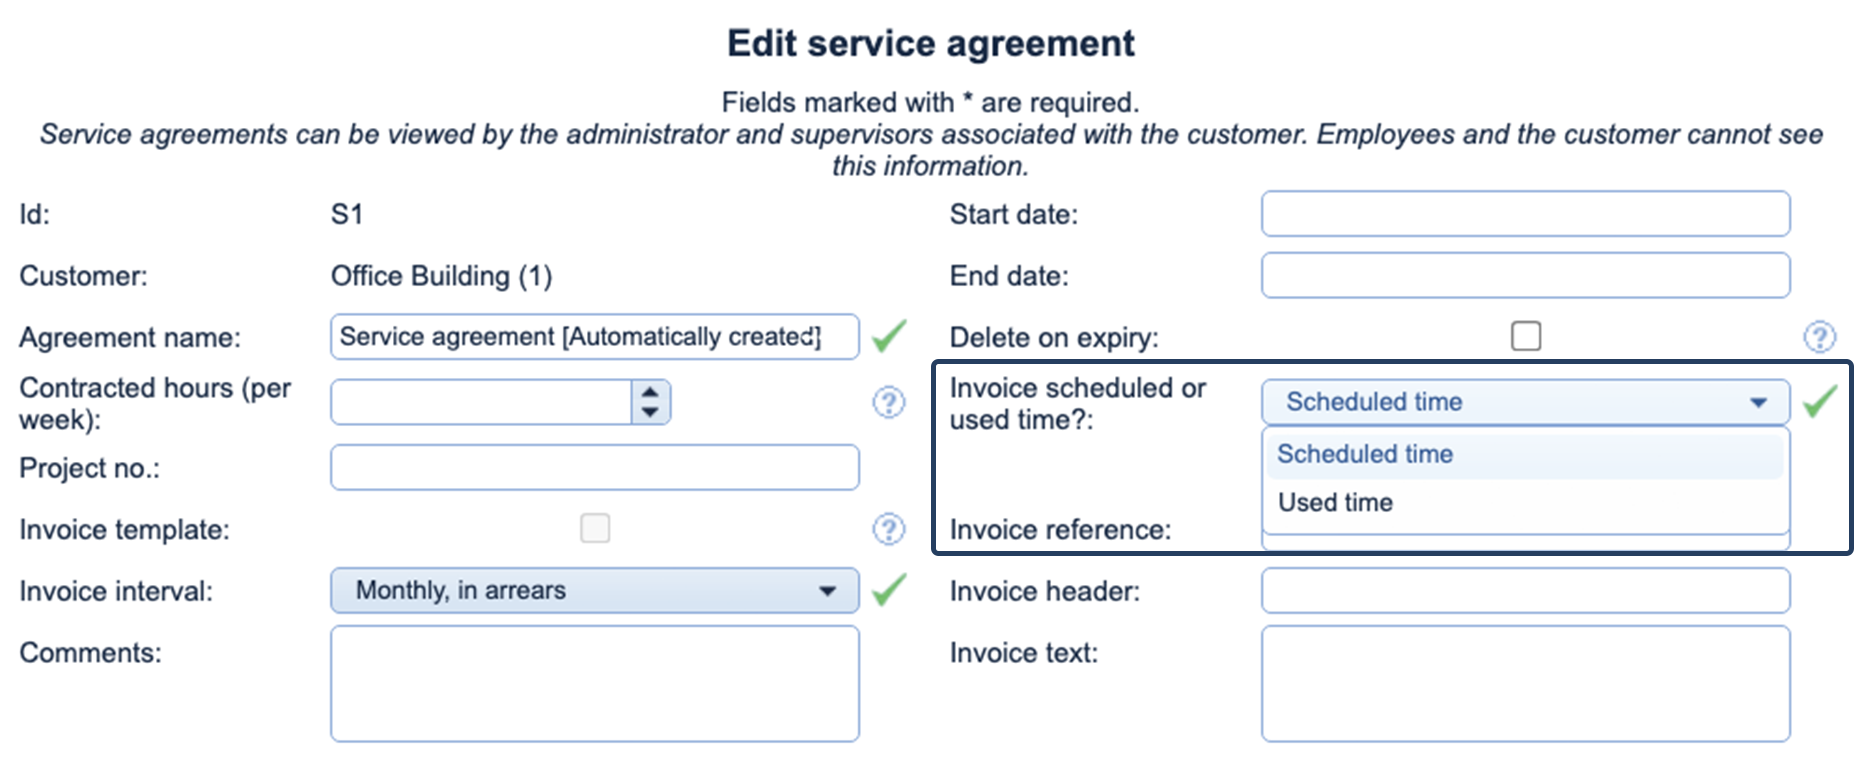Click the End date input field

tap(1524, 275)
